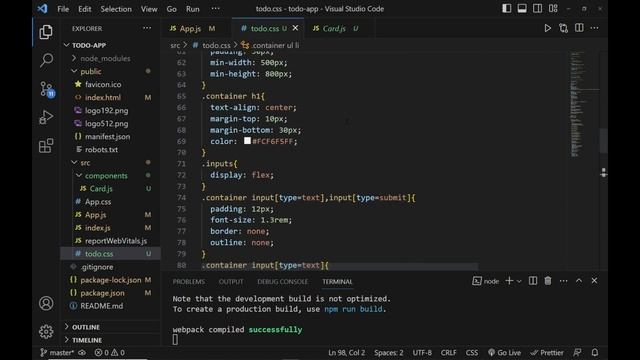Switch to the OUTPUT panel tab
Viewport: 640px width, 360px height.
[231, 282]
